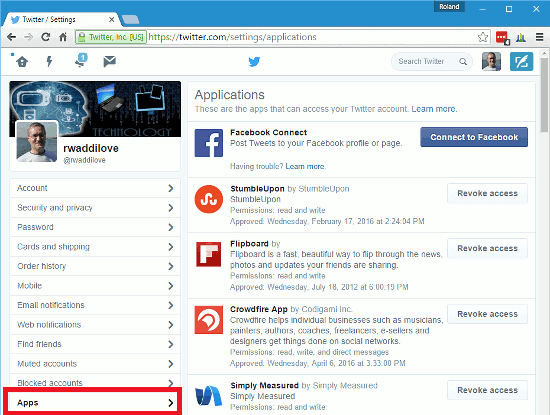The image size is (550, 415).
Task: Click @rwaddilove handle
Action: (84, 160)
